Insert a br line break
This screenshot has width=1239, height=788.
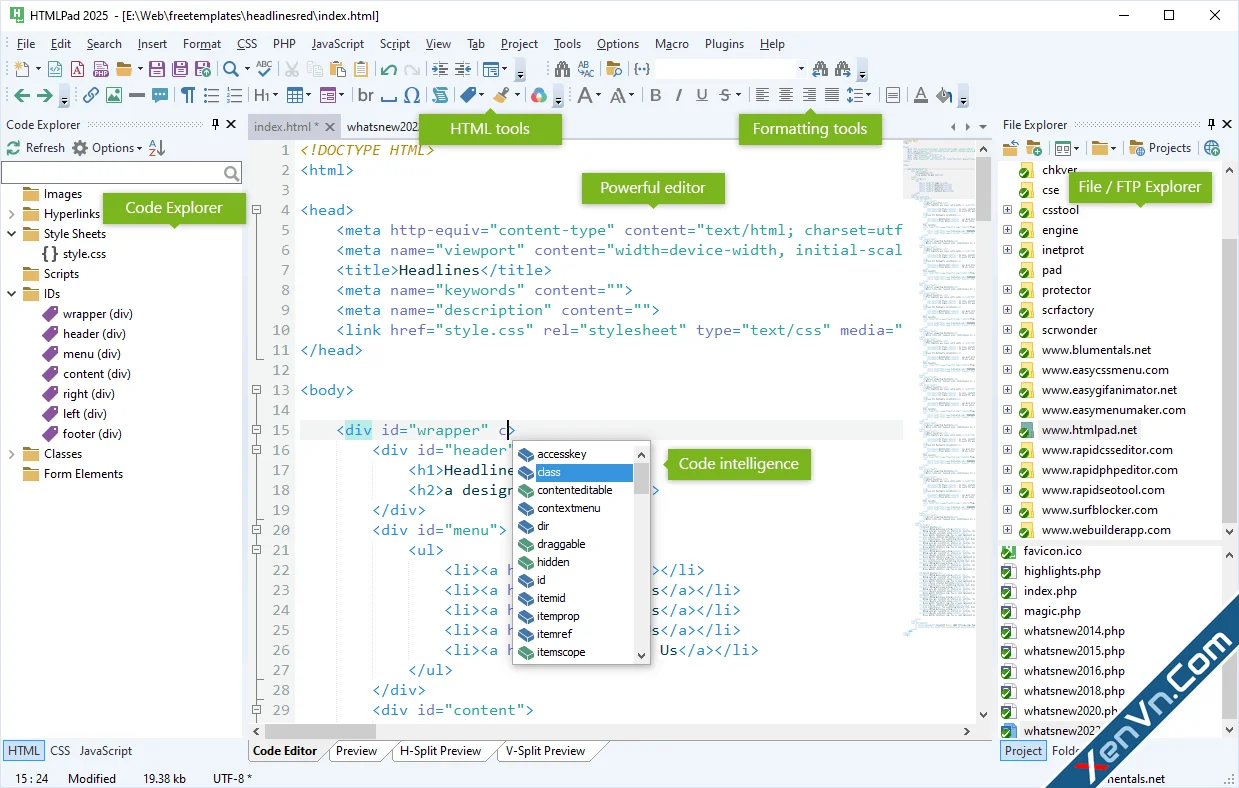pos(365,95)
